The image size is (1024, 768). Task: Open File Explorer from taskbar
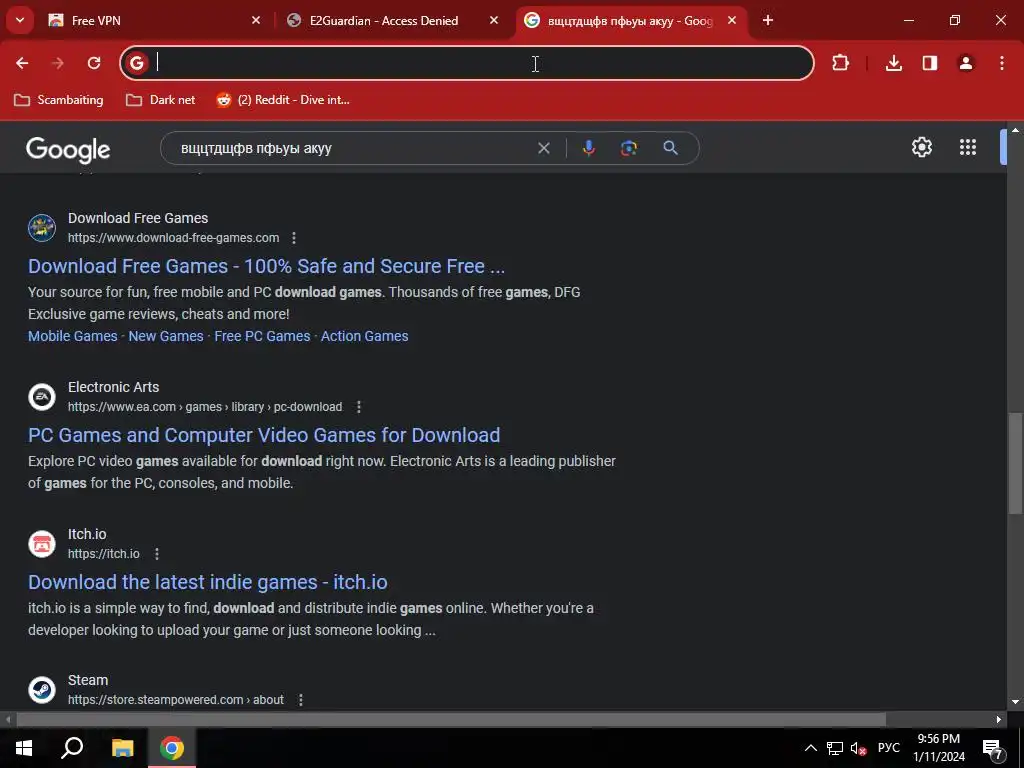(122, 748)
